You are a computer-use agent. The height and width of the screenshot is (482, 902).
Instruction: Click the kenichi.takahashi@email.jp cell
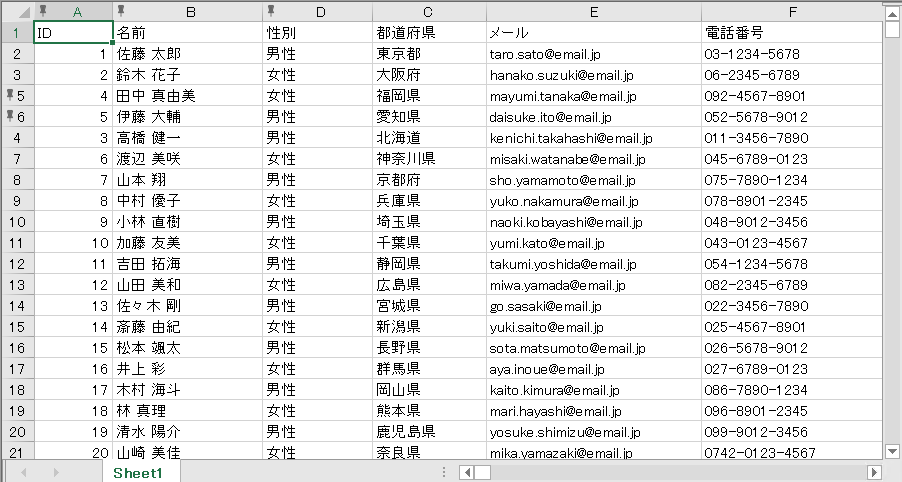594,137
